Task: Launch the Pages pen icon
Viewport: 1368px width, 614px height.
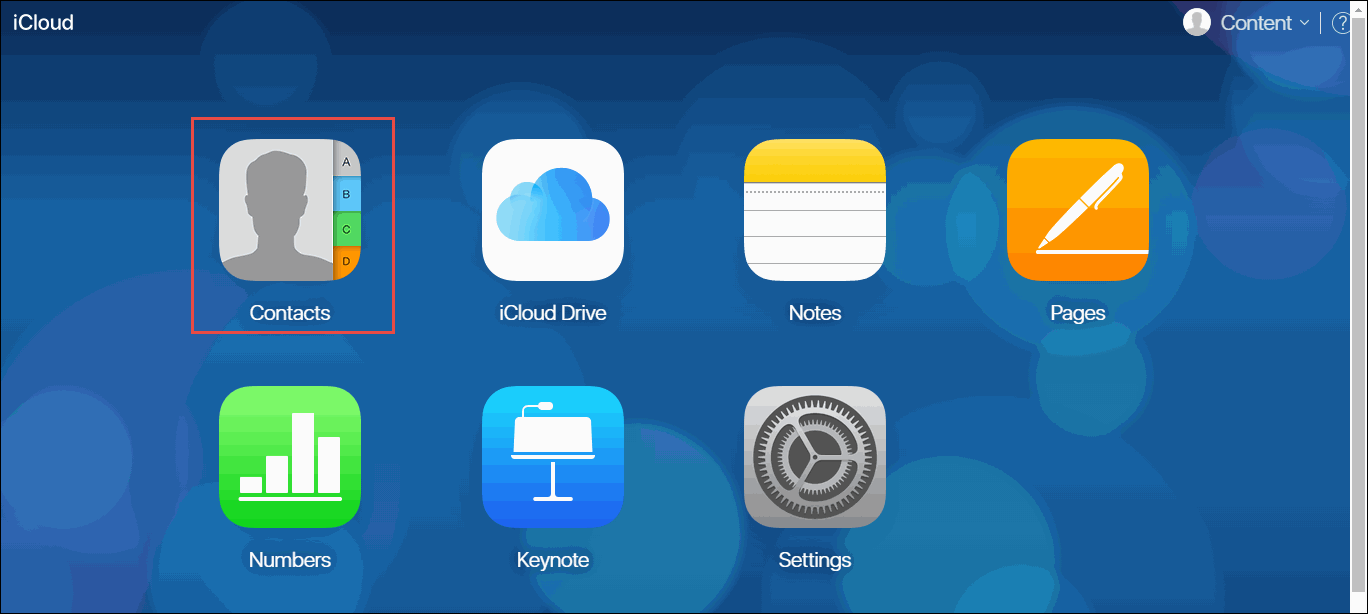Action: 1078,210
